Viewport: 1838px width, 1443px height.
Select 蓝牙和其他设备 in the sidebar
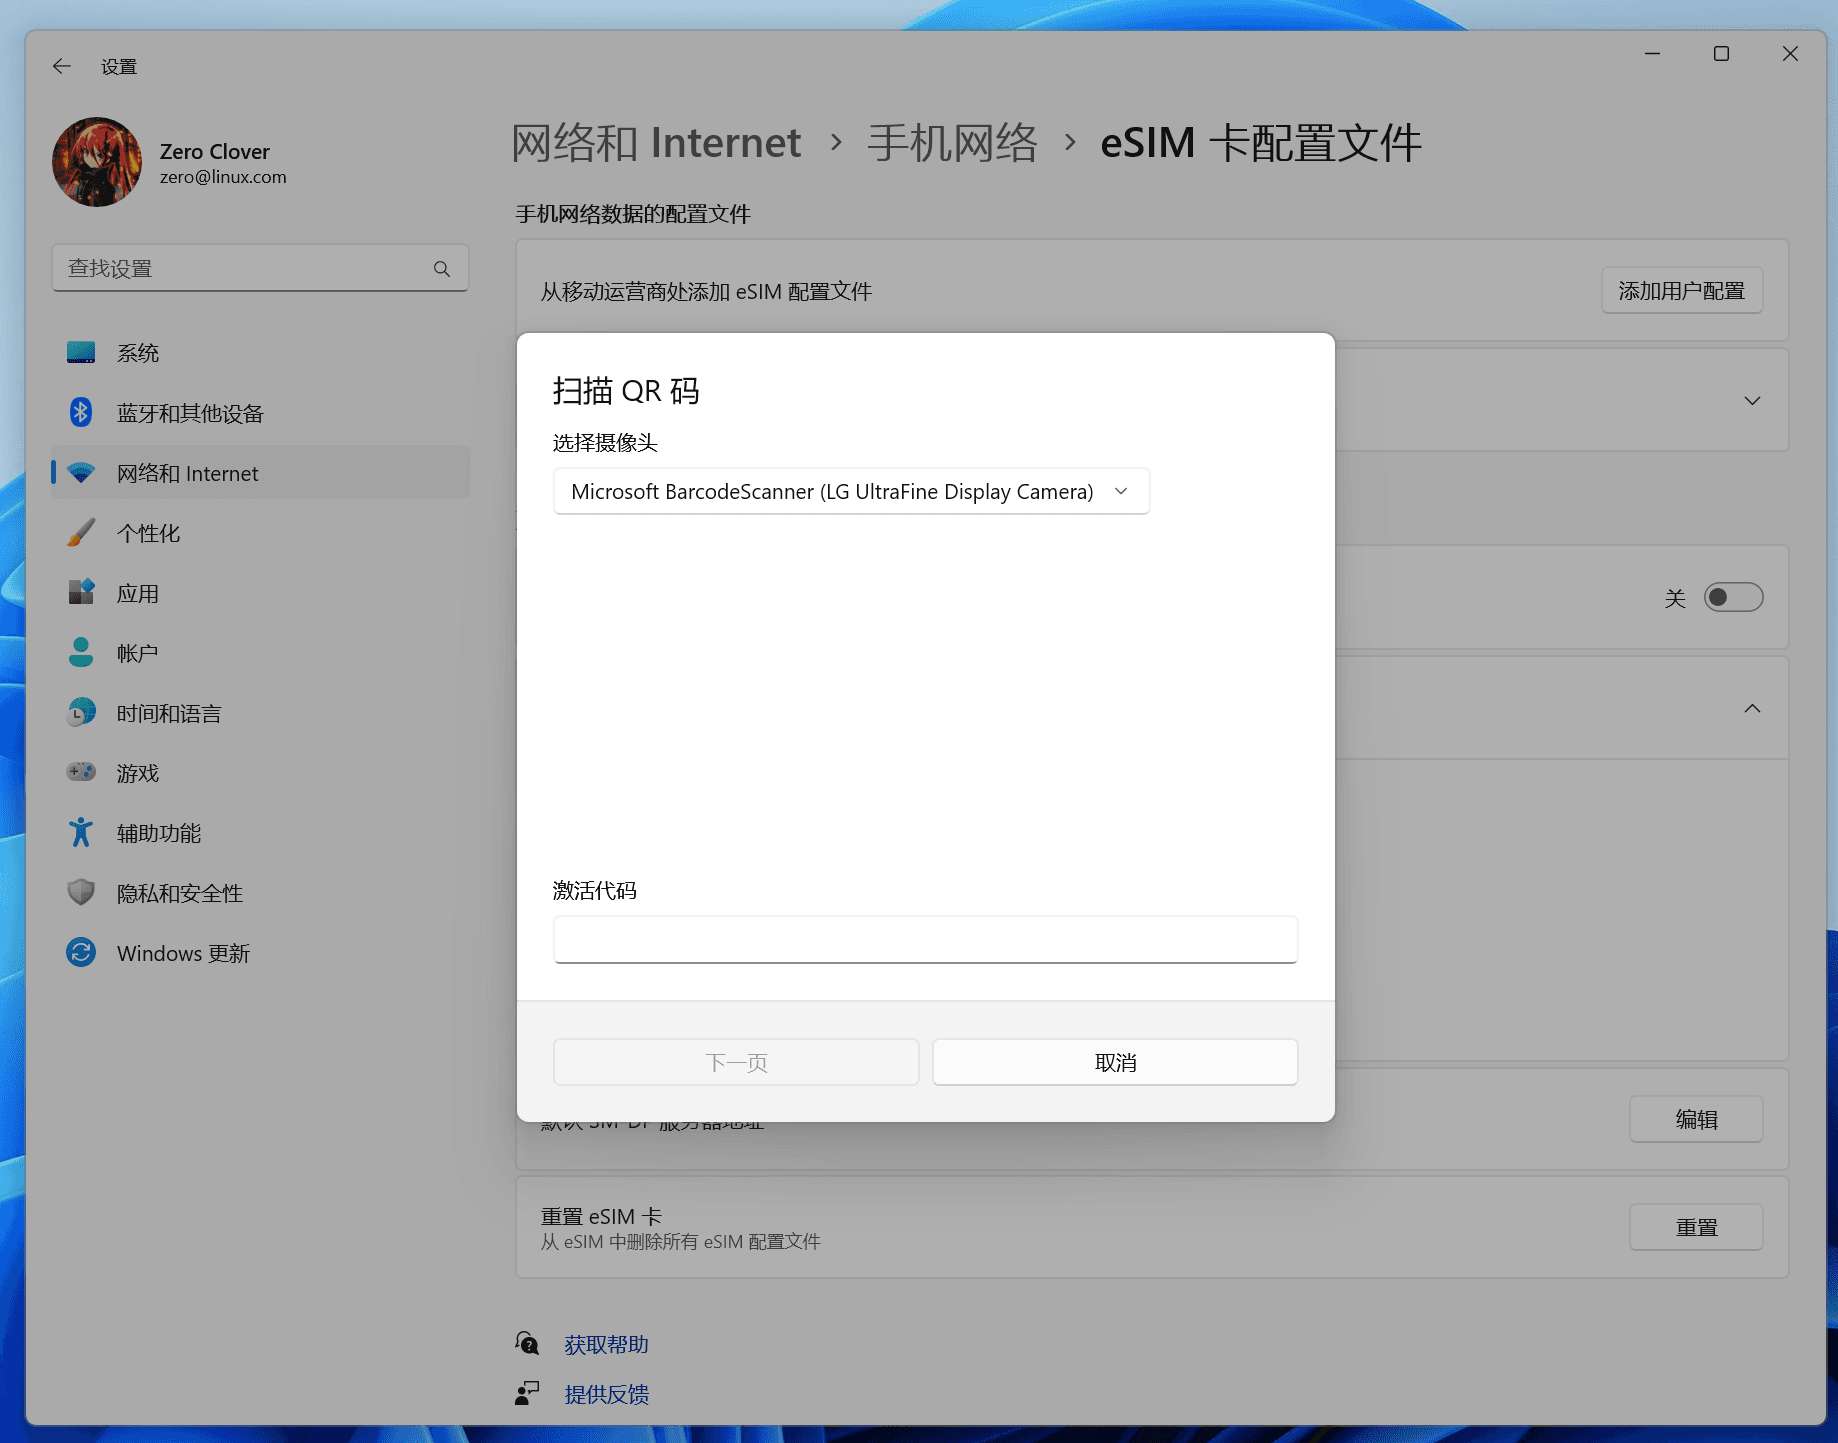coord(260,413)
